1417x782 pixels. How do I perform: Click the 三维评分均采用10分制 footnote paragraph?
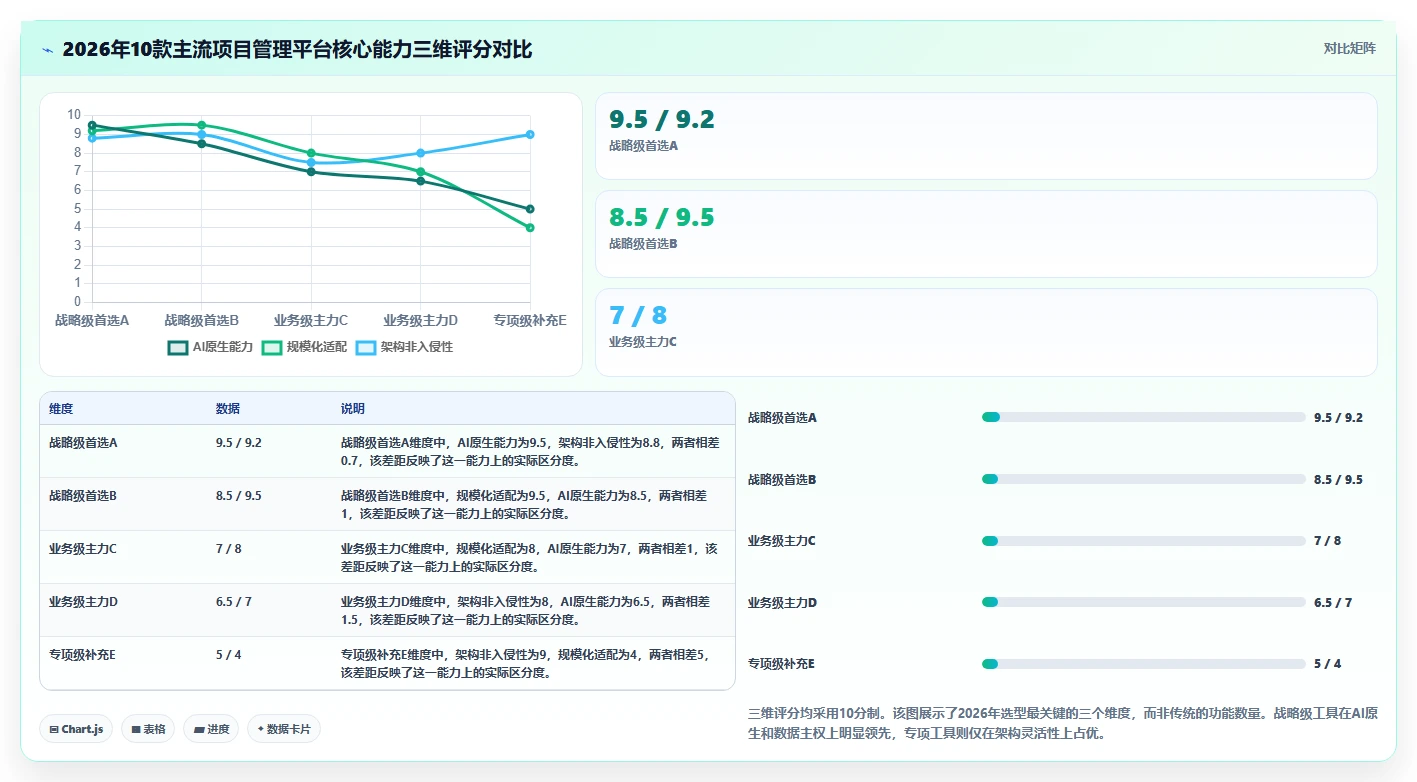1063,723
